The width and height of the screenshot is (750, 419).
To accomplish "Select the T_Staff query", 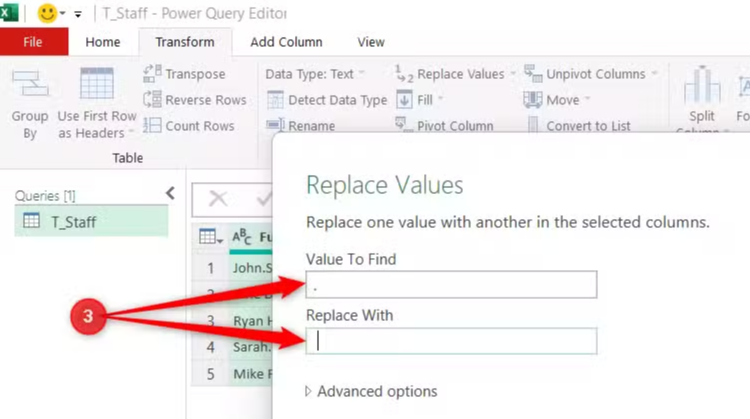I will (x=91, y=221).
